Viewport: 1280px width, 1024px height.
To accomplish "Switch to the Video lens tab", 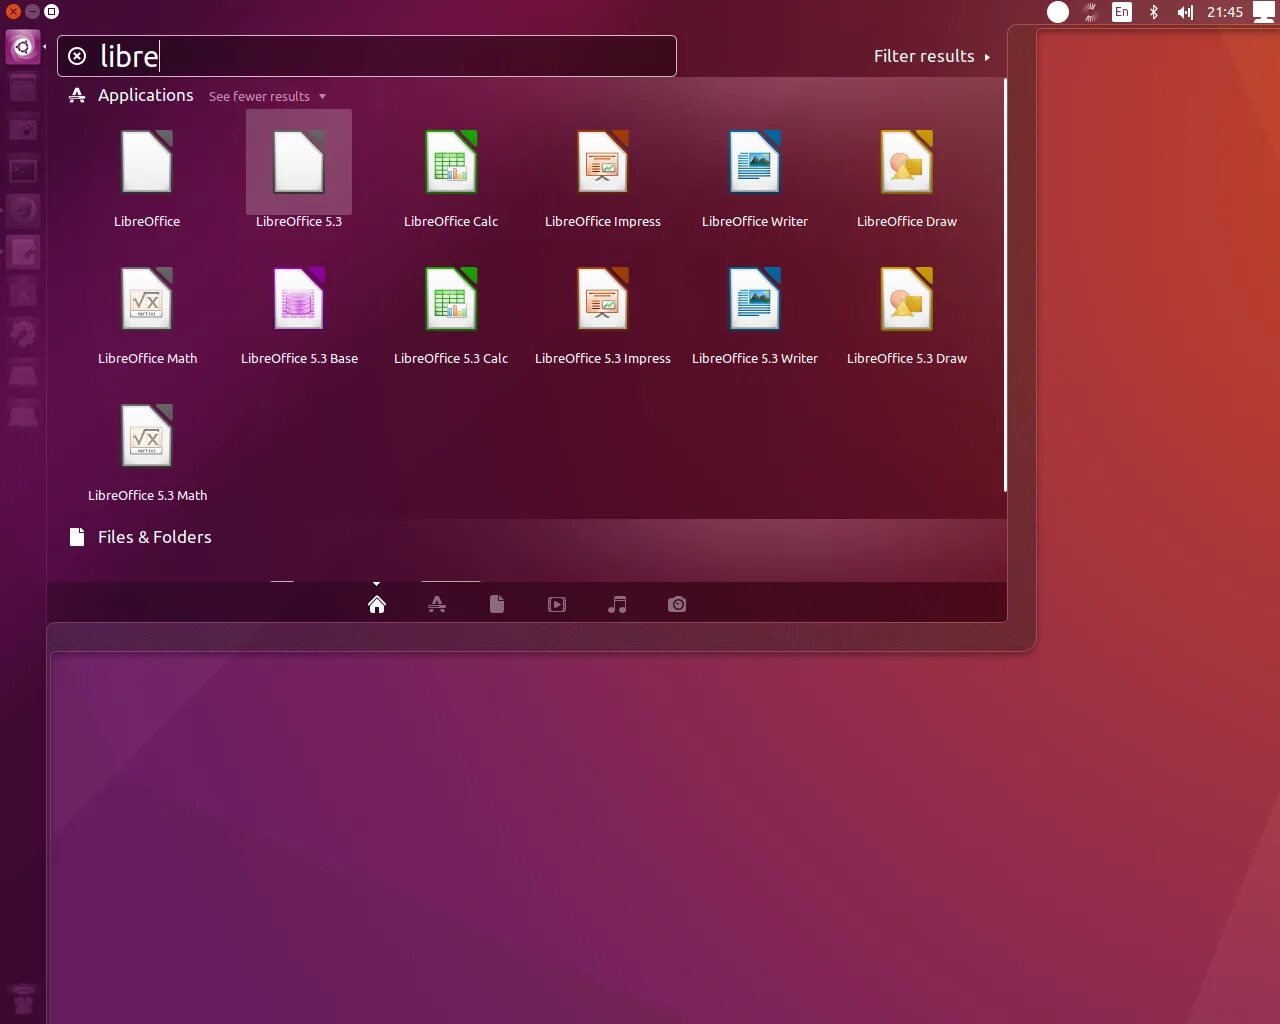I will pos(557,604).
